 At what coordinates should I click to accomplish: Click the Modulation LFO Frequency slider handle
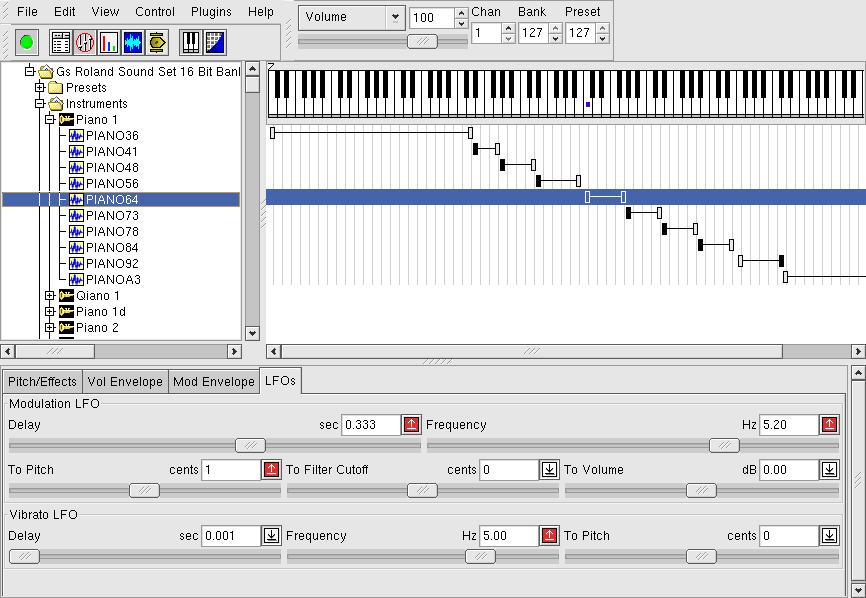coord(724,445)
